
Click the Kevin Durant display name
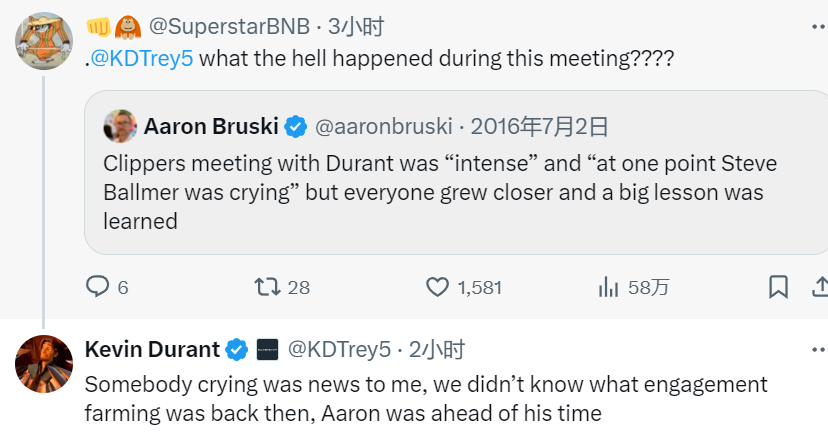152,349
